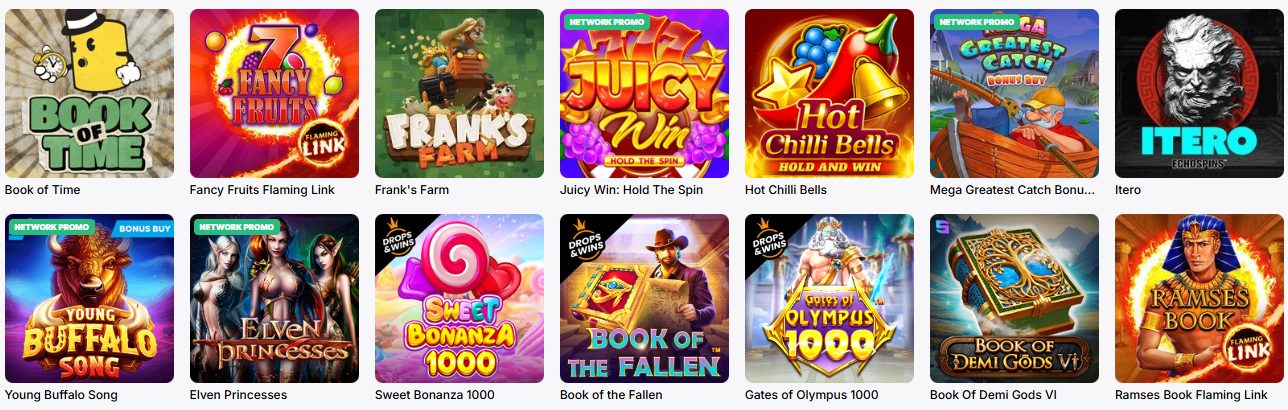This screenshot has width=1288, height=410.
Task: Open the Book of Time game thumbnail
Action: point(89,93)
